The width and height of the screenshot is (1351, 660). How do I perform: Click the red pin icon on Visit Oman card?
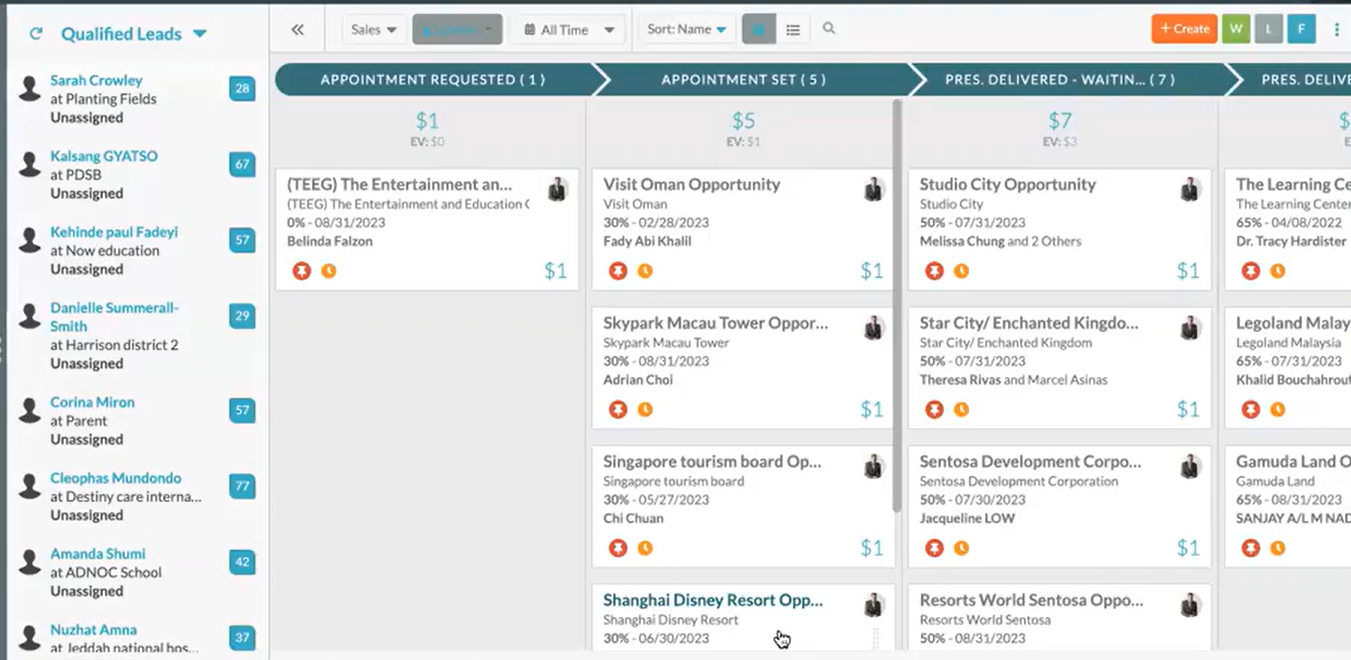pos(618,271)
